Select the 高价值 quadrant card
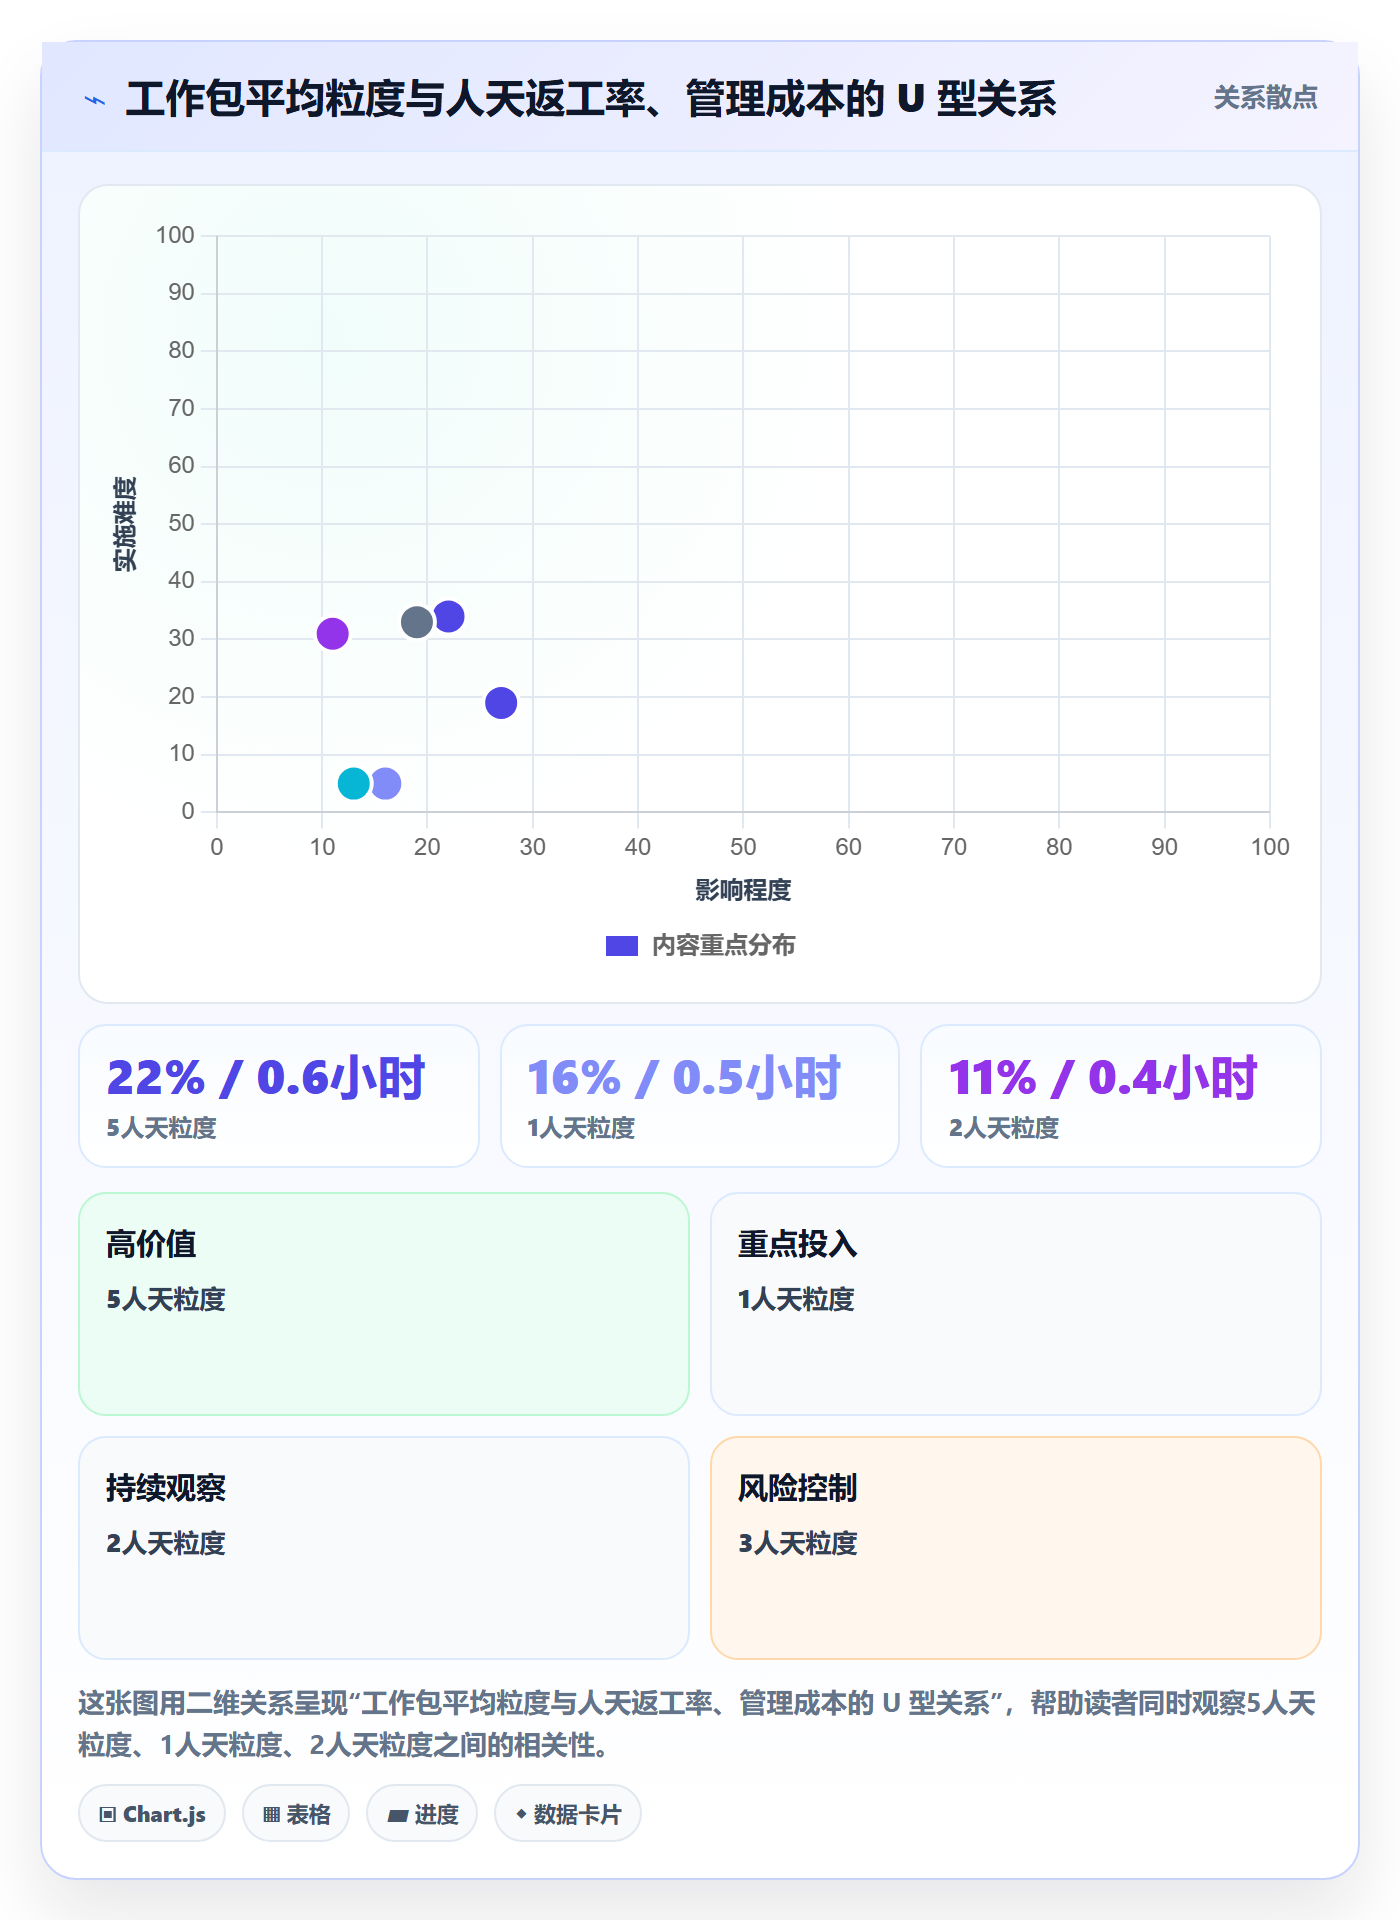This screenshot has height=1920, width=1400. pos(384,1304)
